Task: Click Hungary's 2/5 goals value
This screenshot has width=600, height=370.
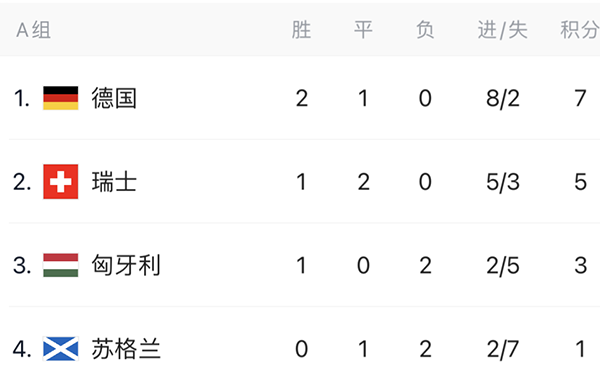Action: click(x=503, y=266)
